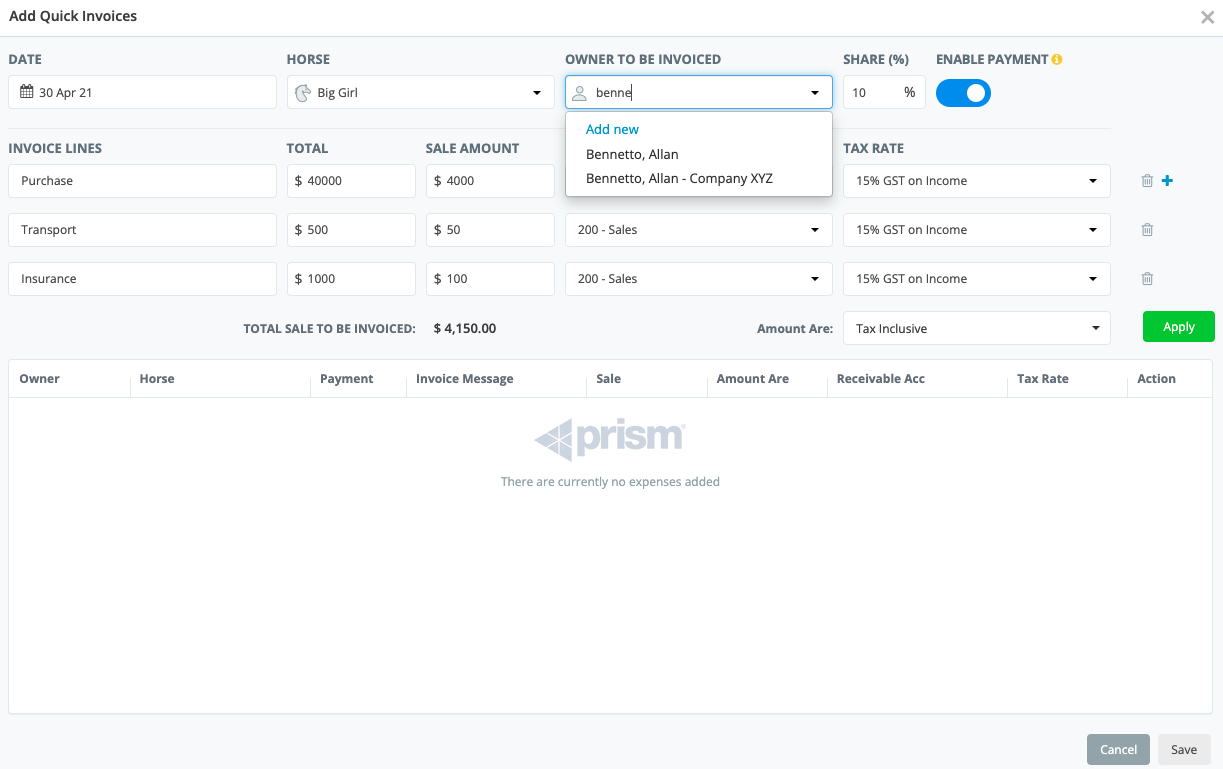The height and width of the screenshot is (769, 1223).
Task: Click the calendar icon in Date field
Action: coord(27,92)
